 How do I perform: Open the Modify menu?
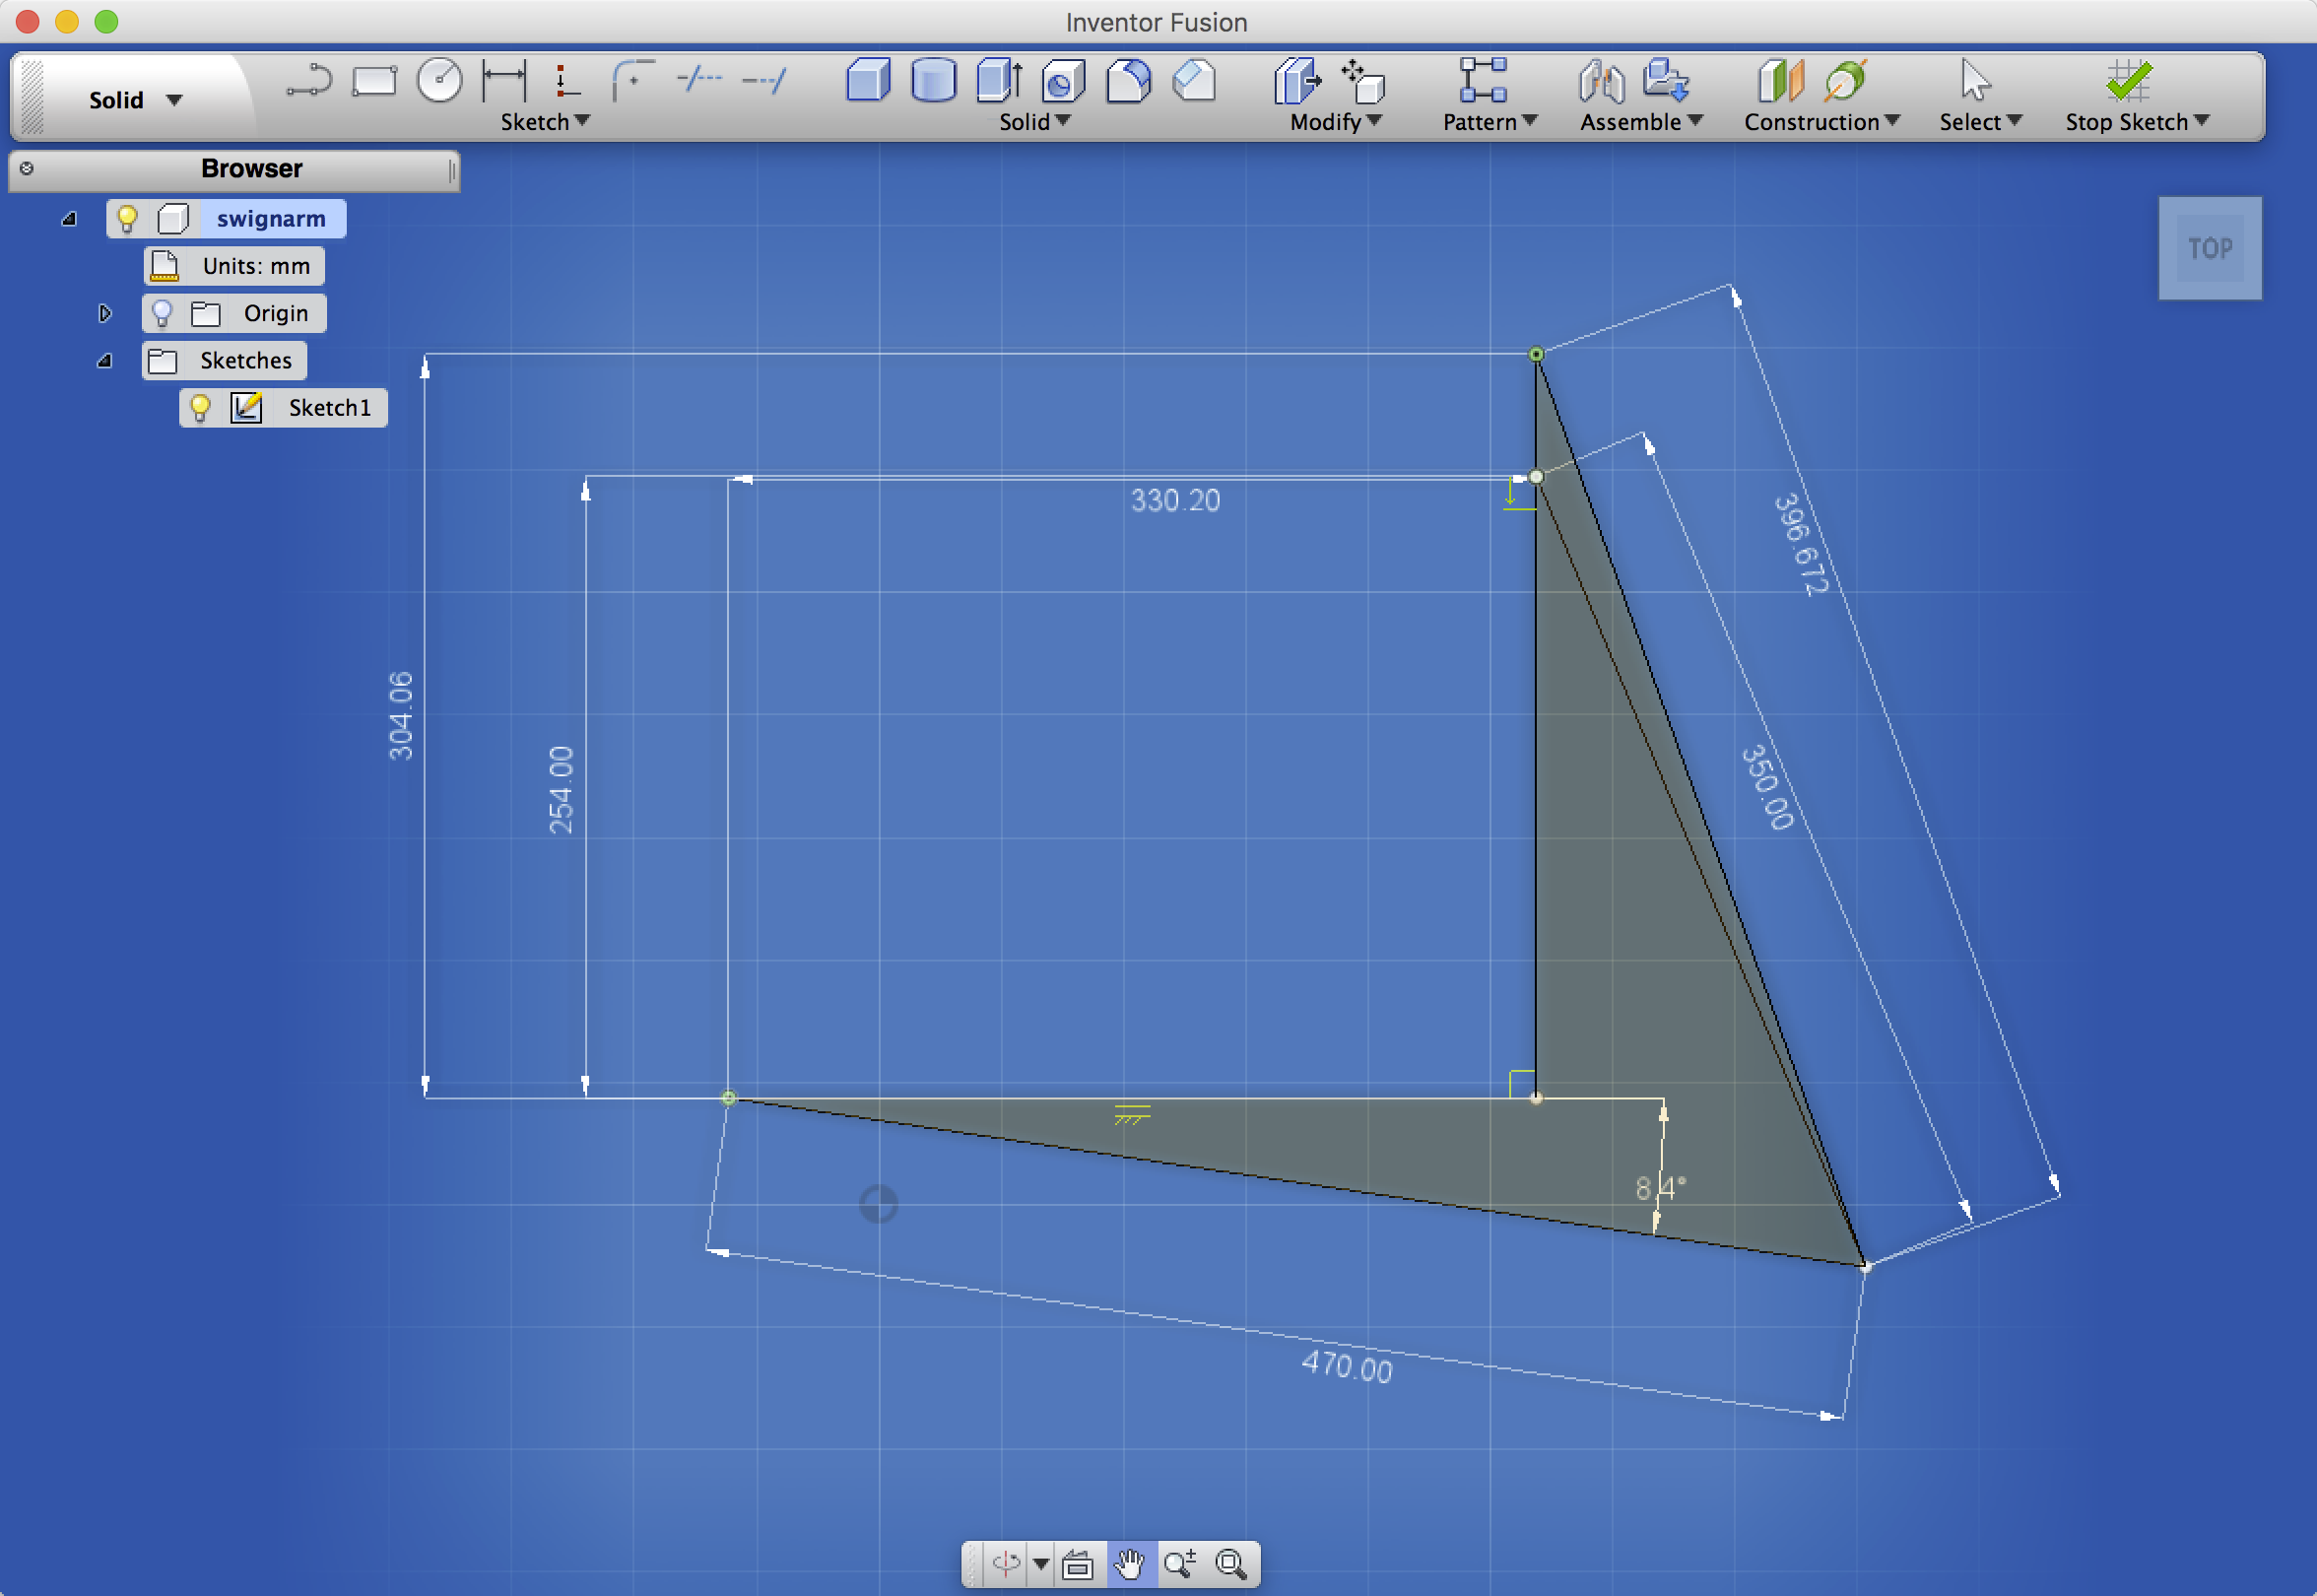click(1335, 122)
